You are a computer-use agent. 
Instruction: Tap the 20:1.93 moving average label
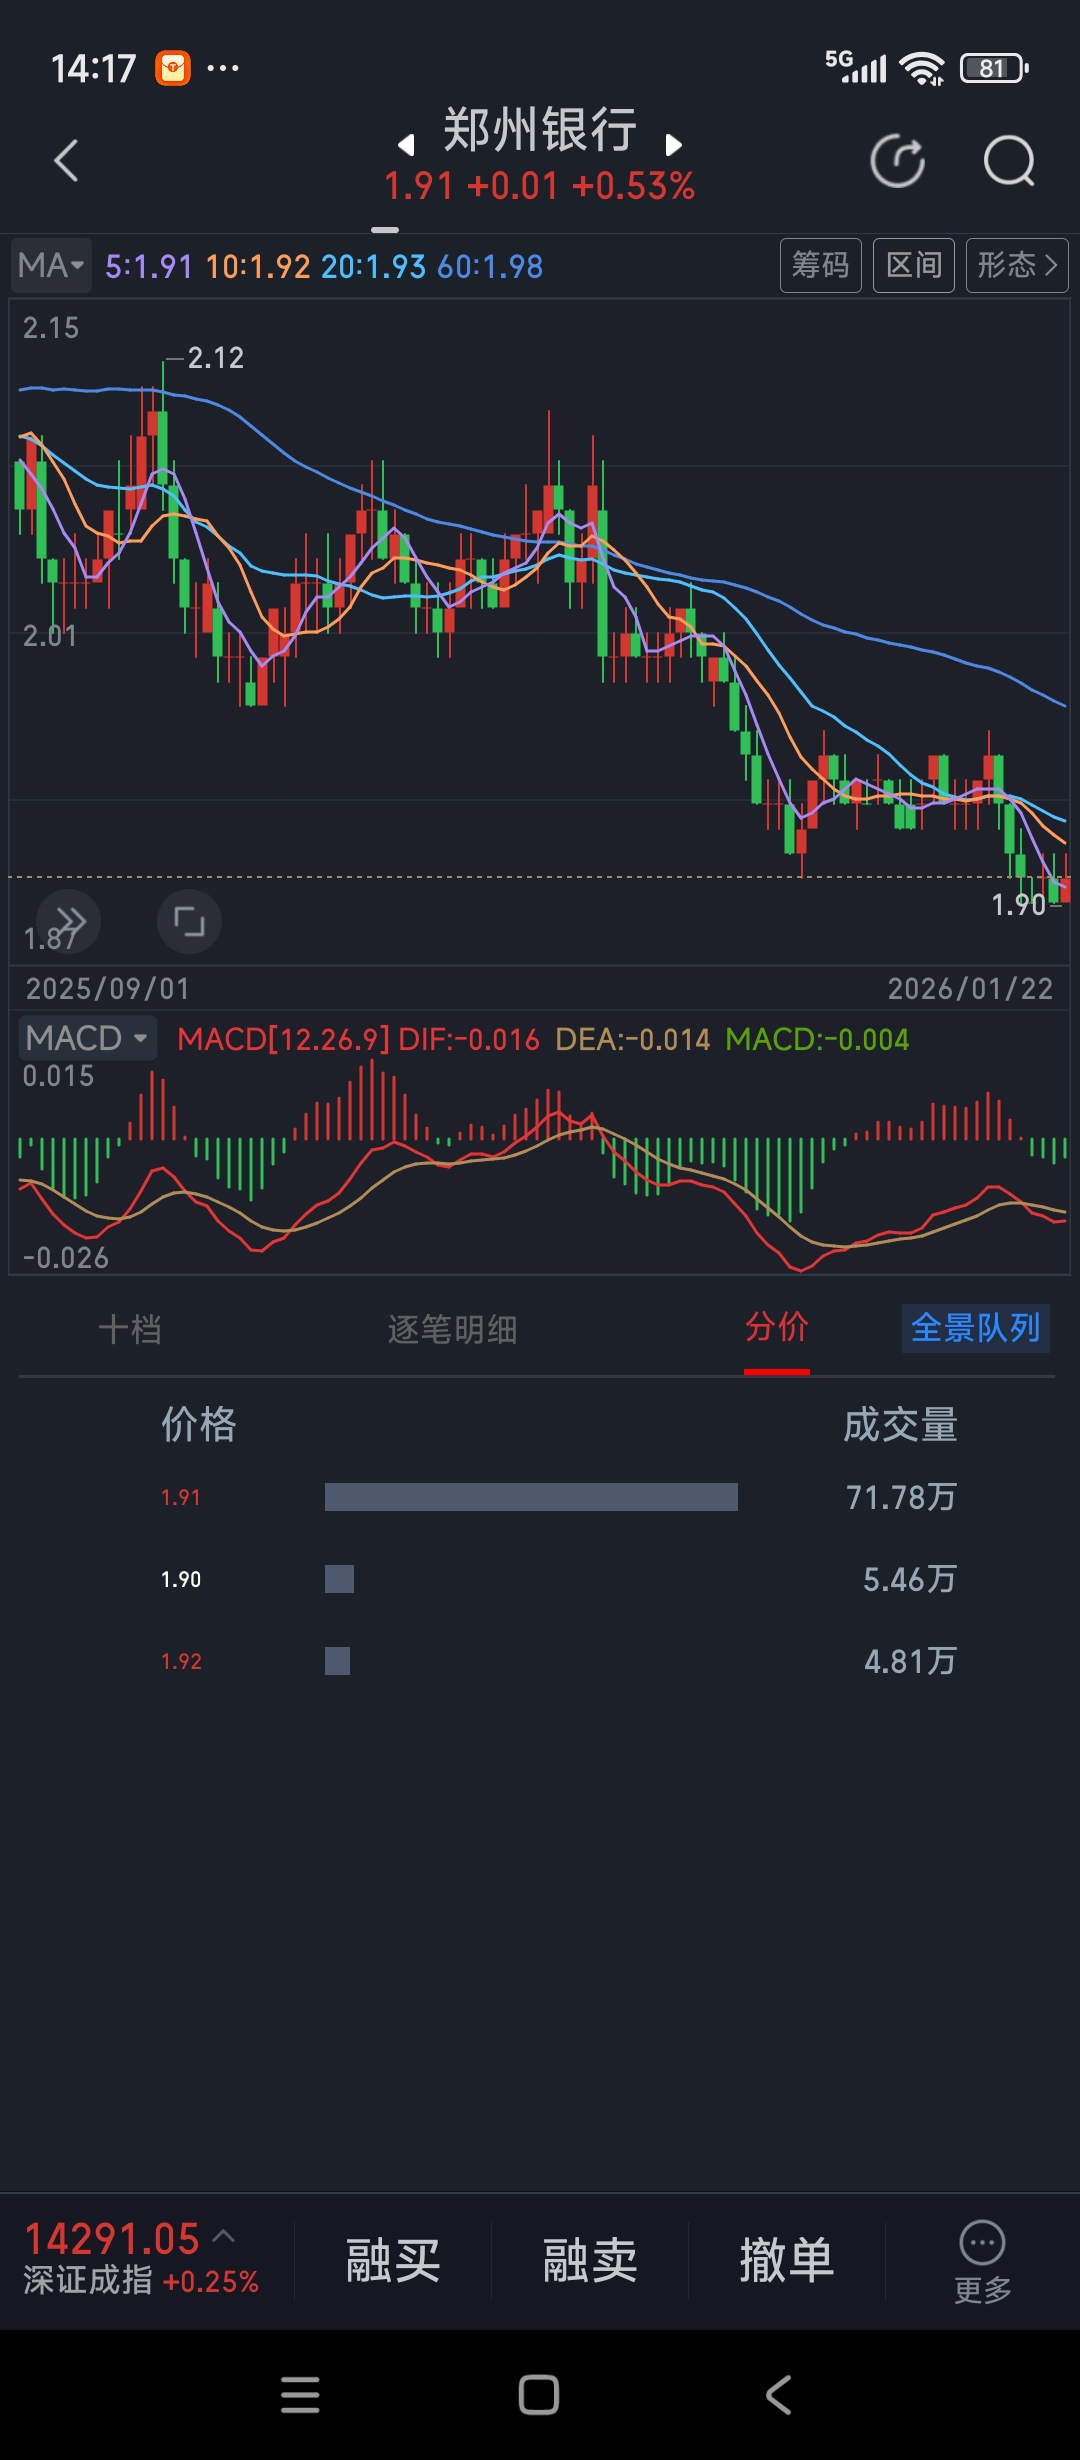(373, 266)
